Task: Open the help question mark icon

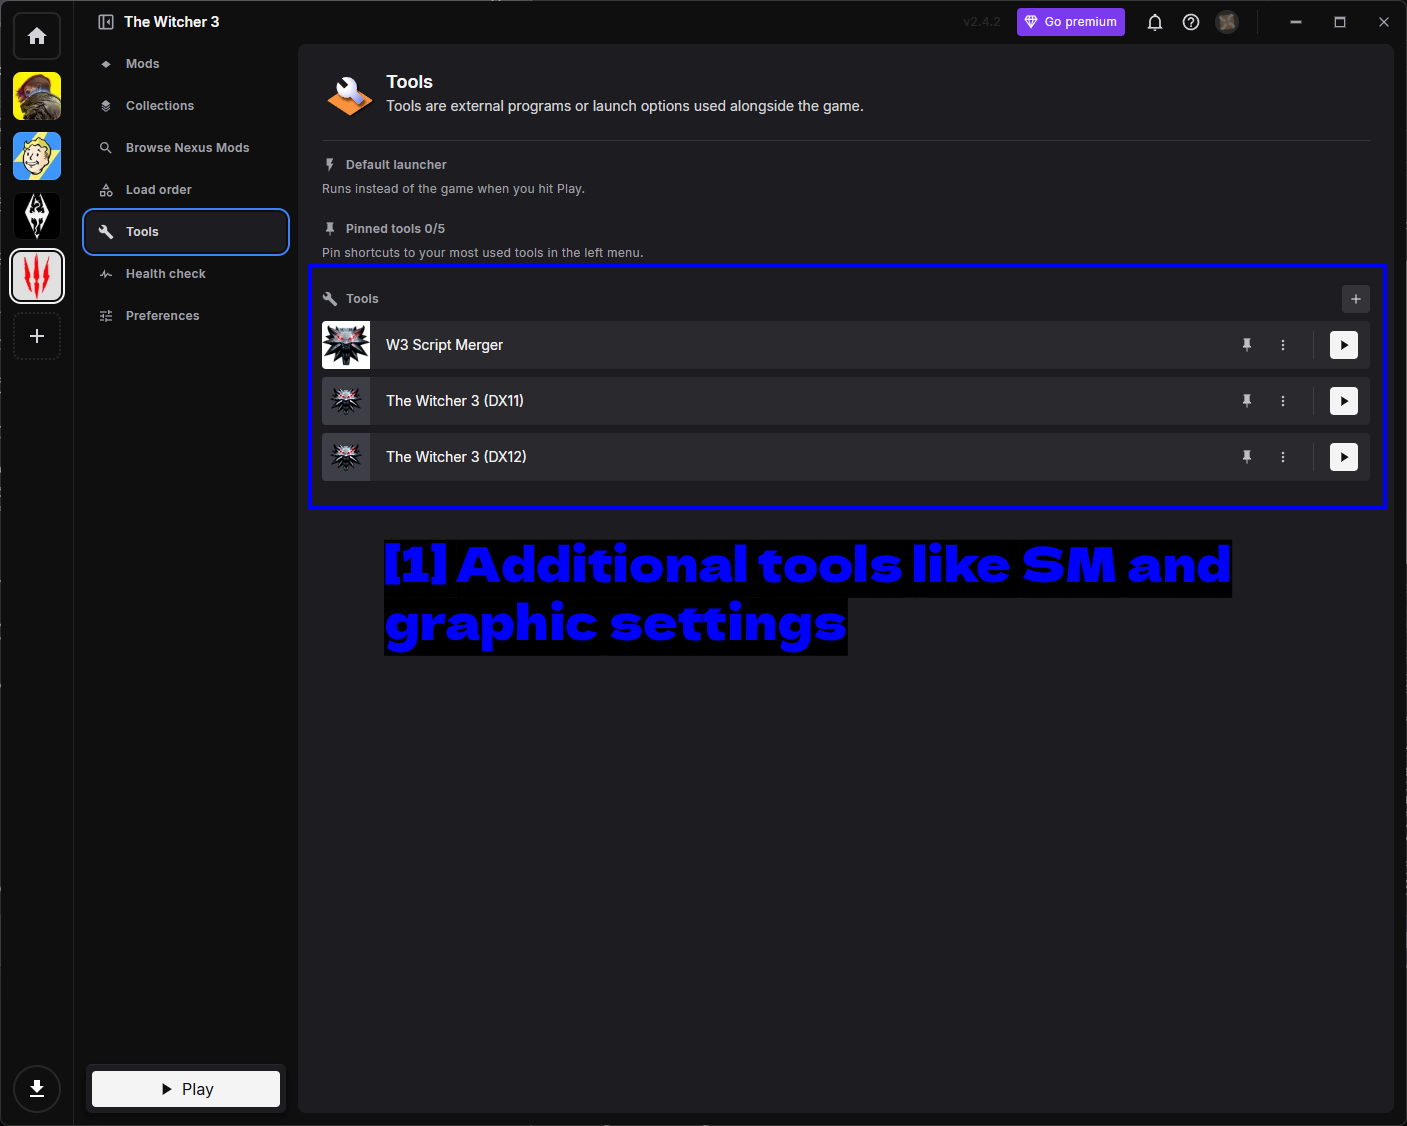Action: [x=1191, y=22]
